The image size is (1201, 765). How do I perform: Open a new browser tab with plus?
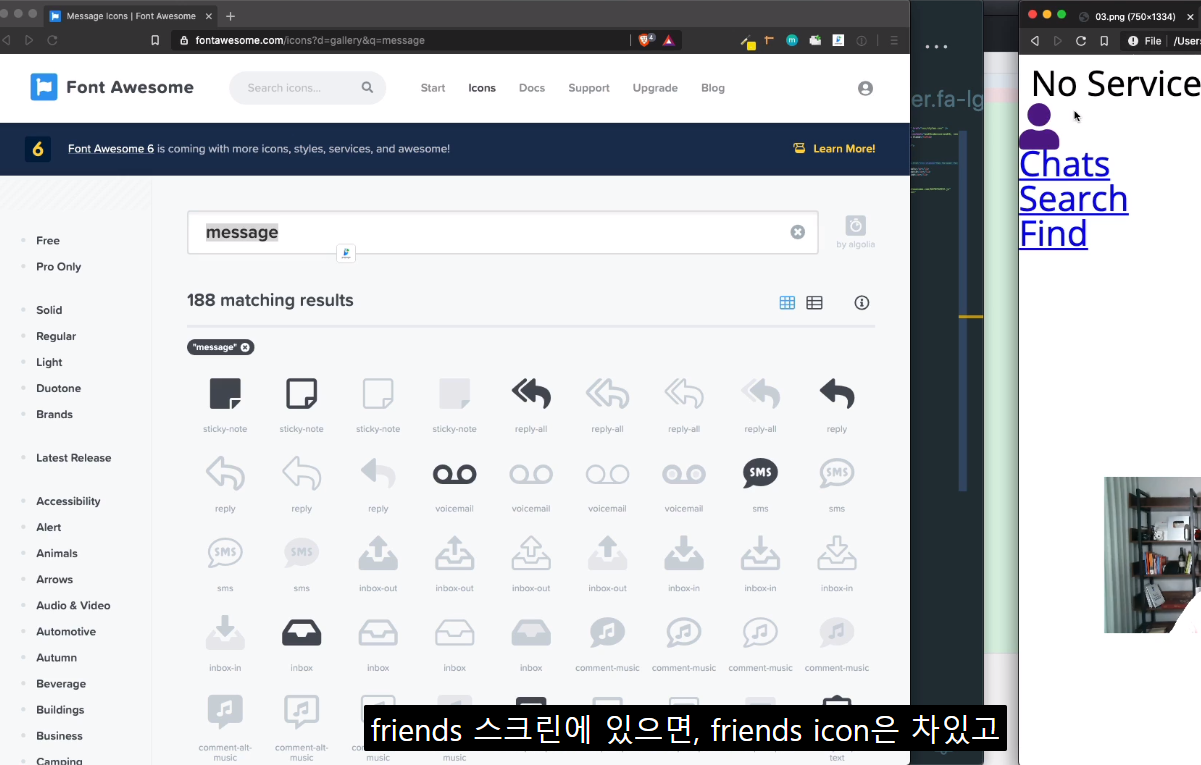click(x=230, y=16)
